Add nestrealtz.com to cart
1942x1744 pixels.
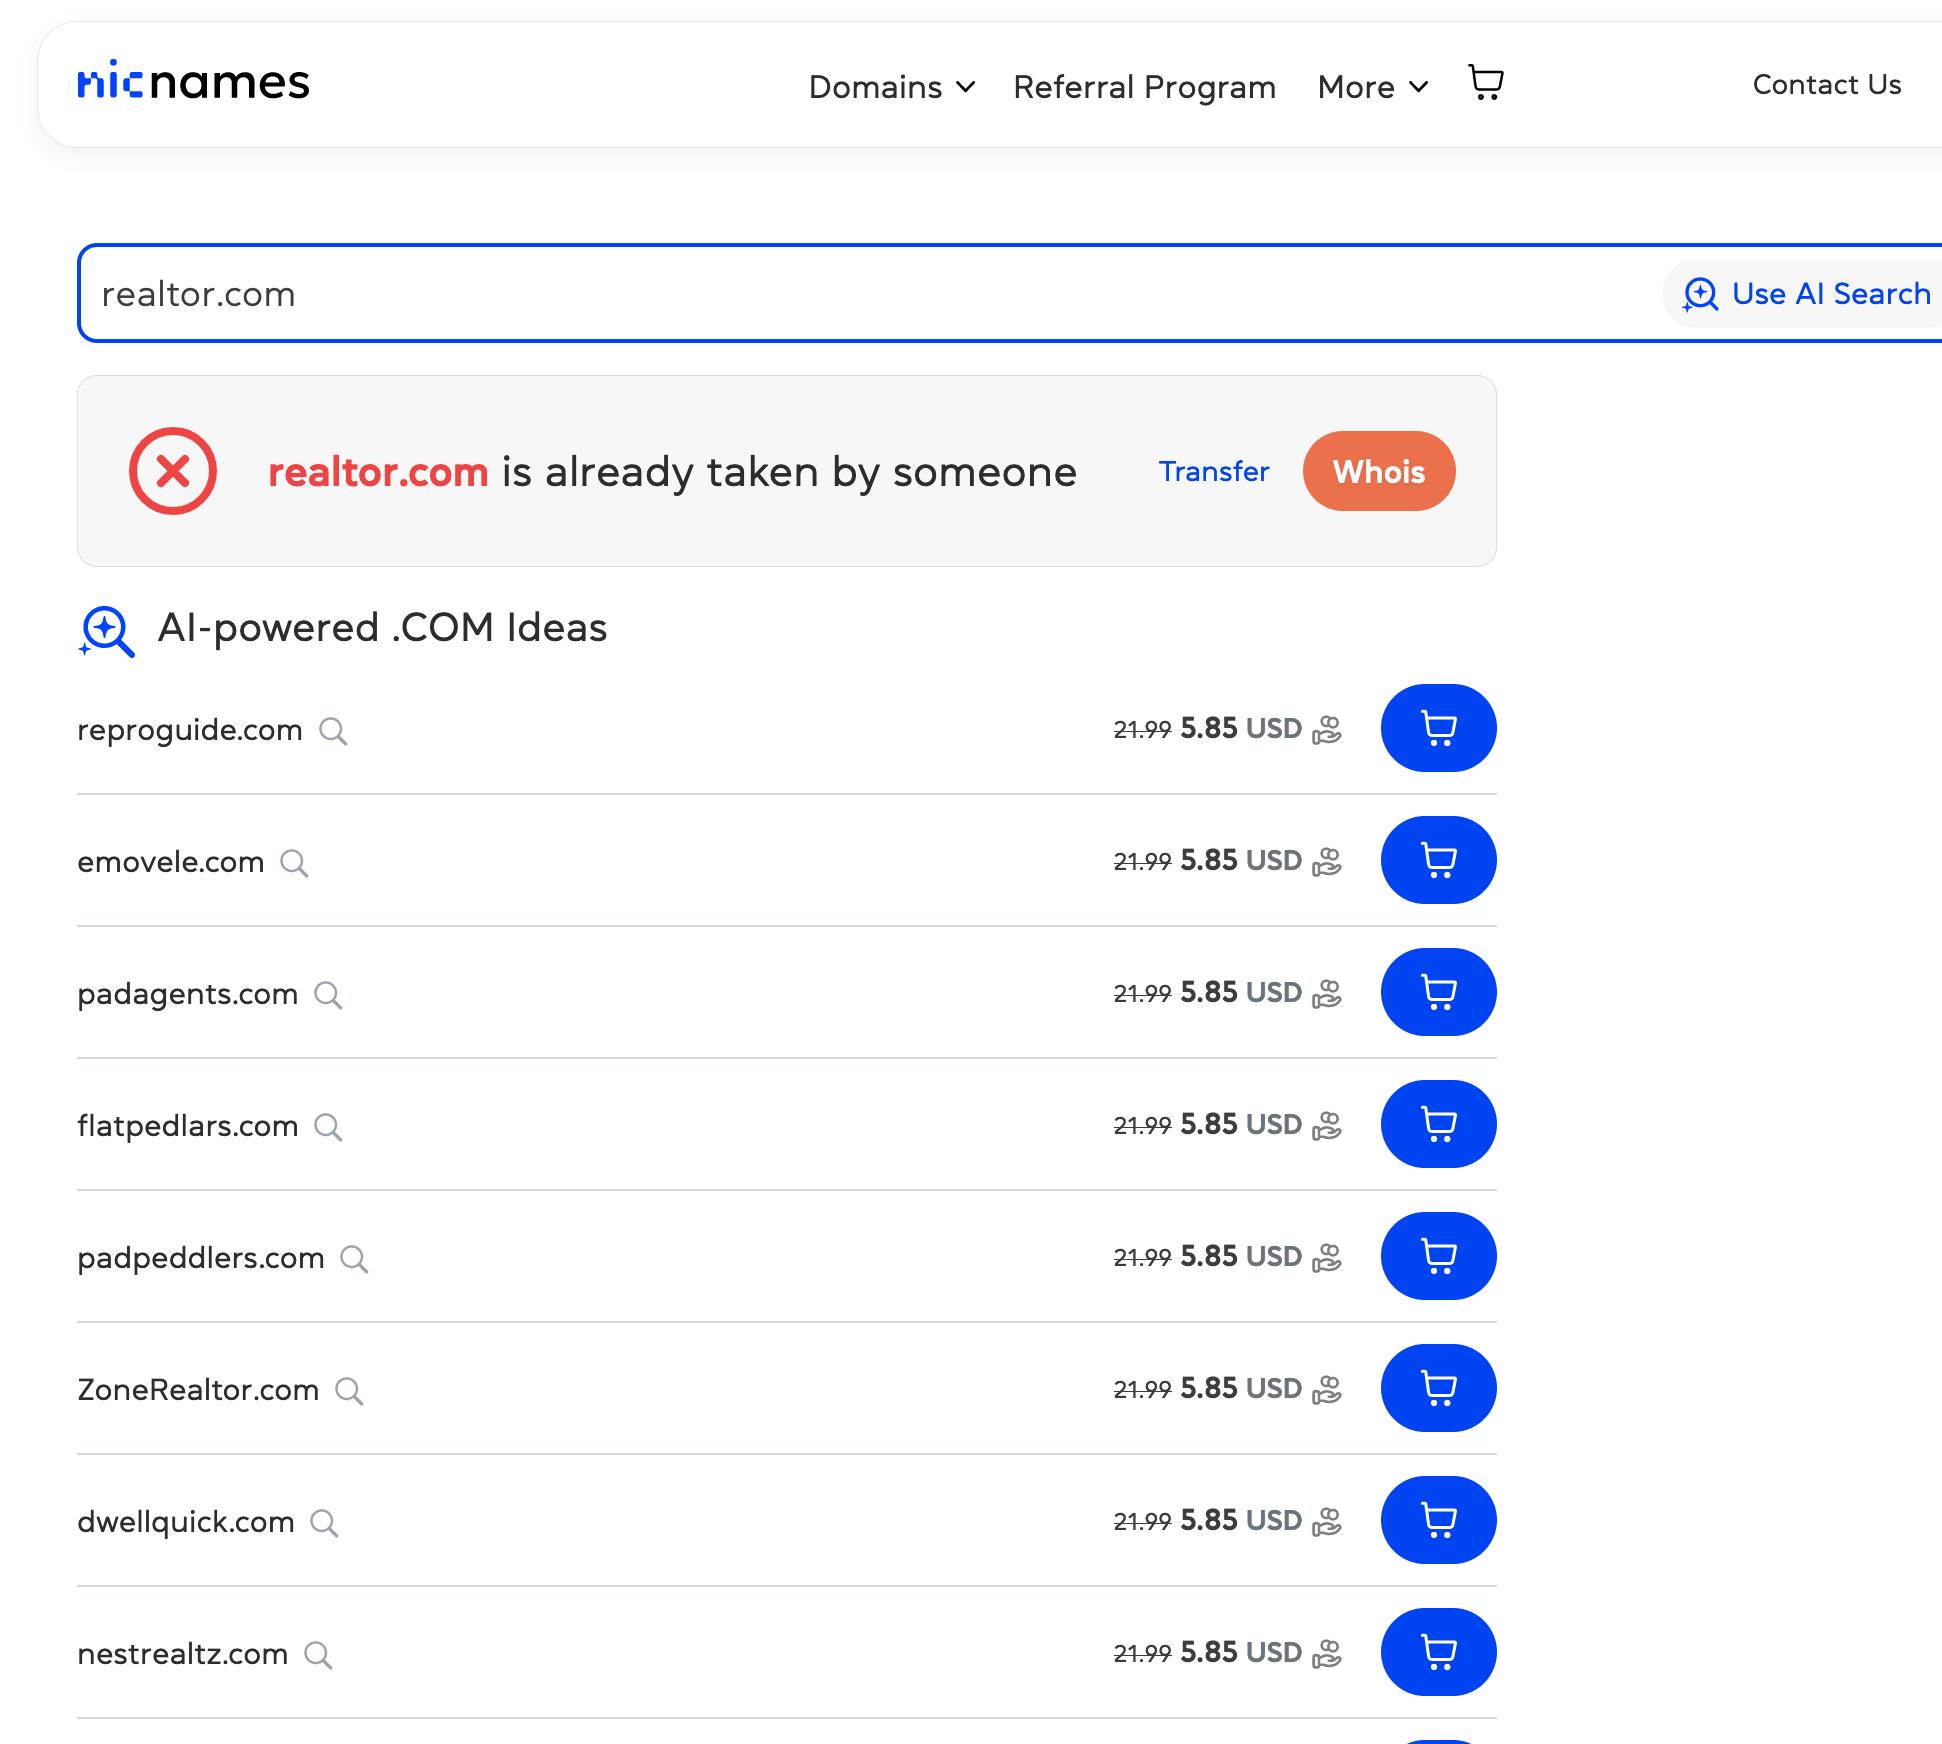pos(1438,1652)
